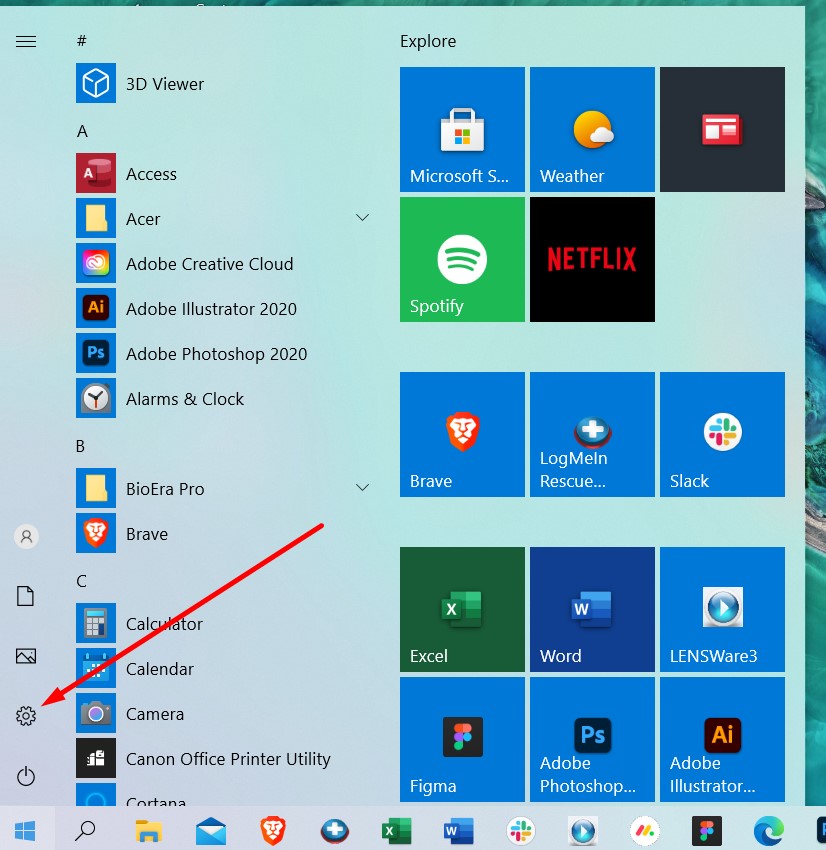Open LENSWare3 from the taskbar
The width and height of the screenshot is (826, 850).
tap(583, 830)
